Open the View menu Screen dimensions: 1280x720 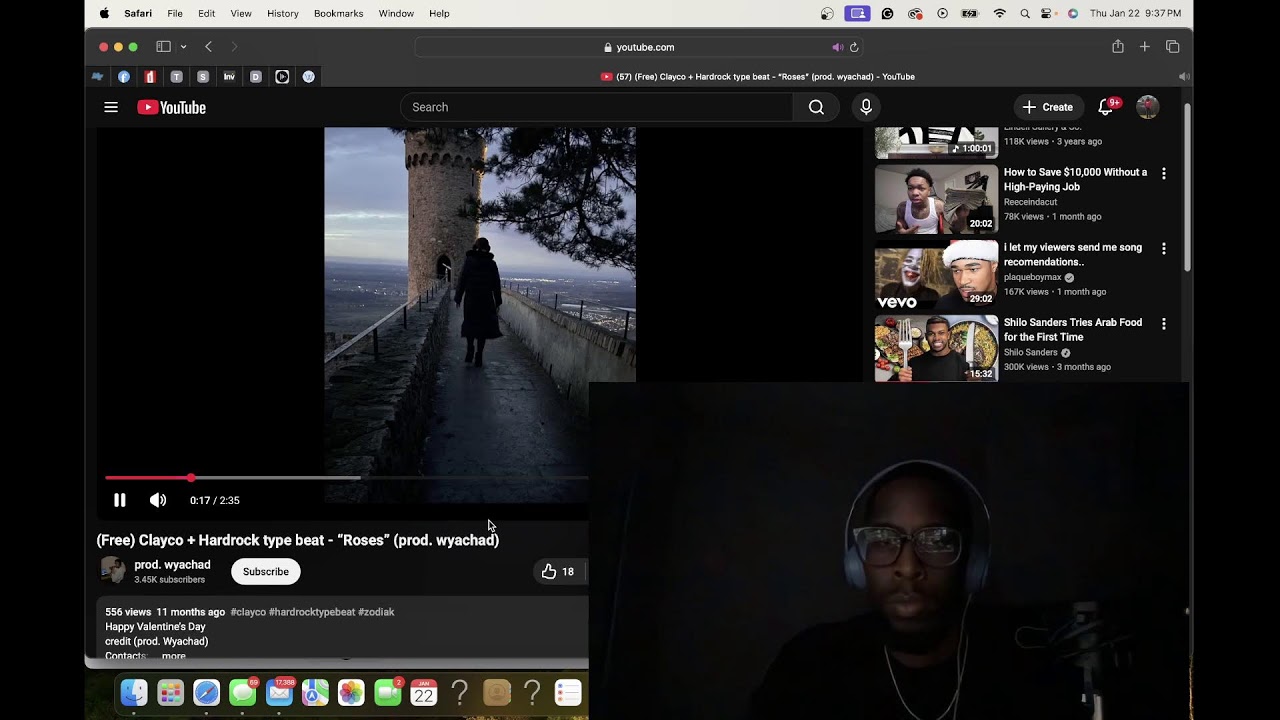[241, 13]
